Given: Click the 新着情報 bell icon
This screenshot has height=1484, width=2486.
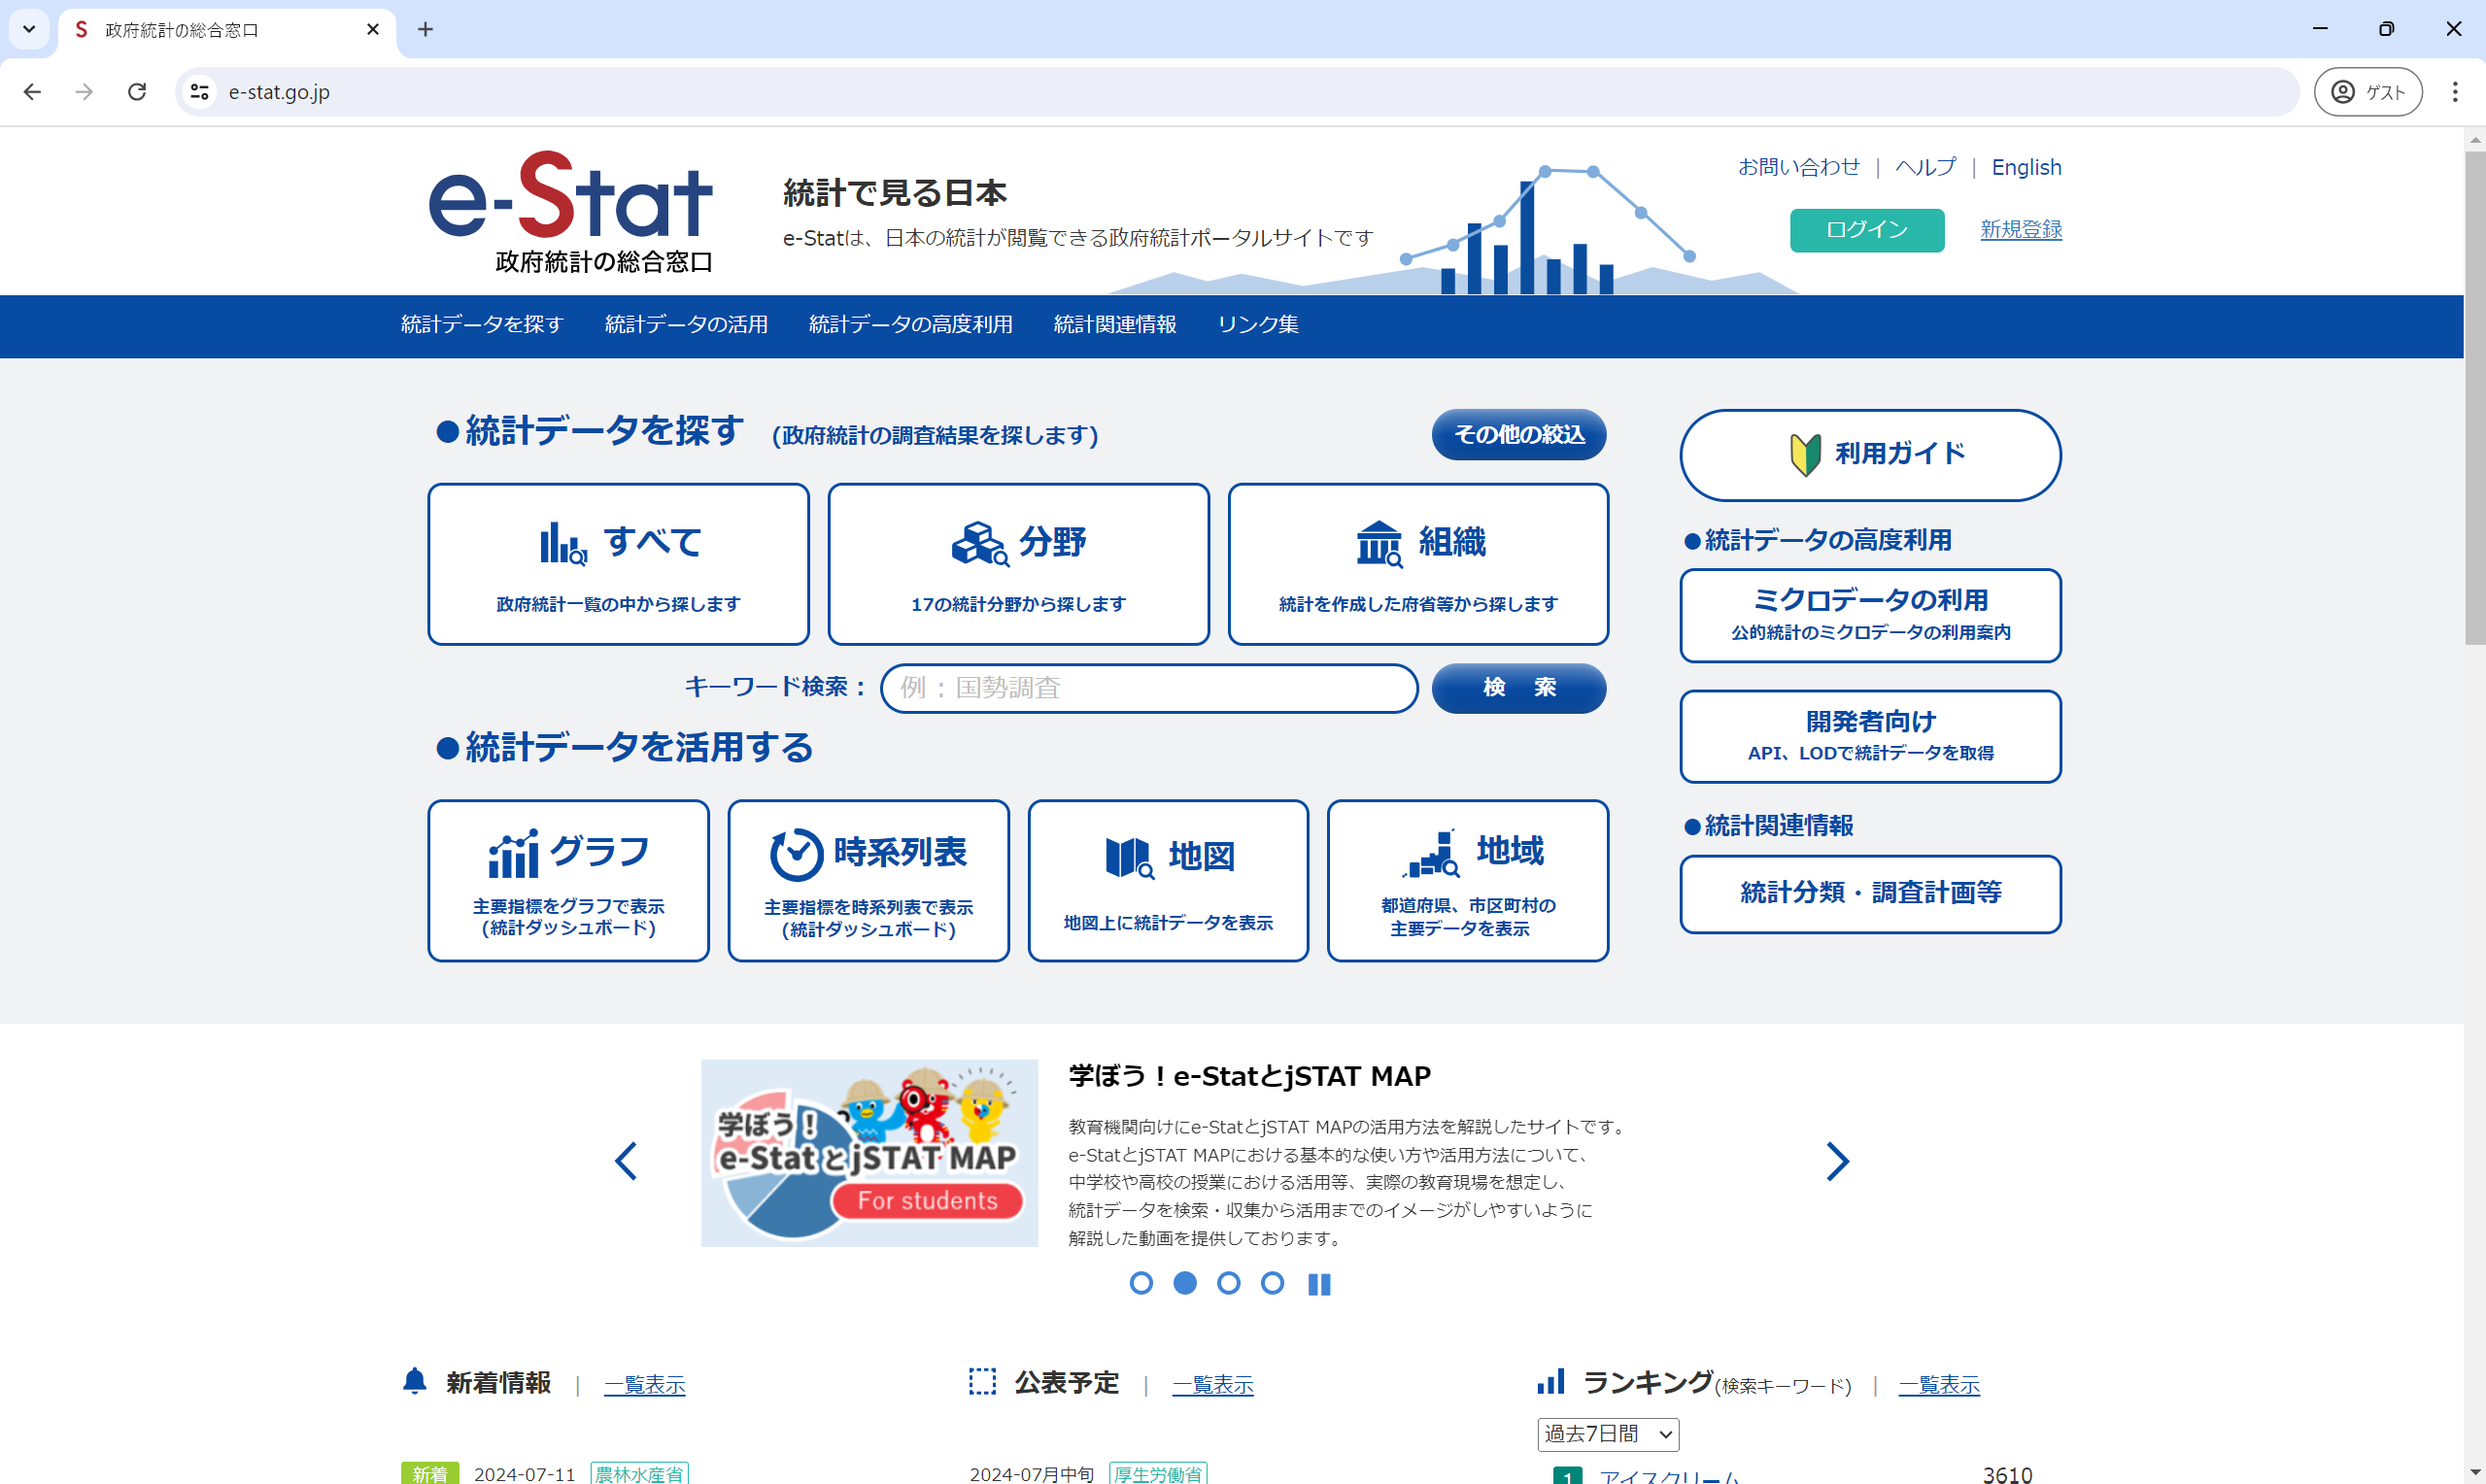Looking at the screenshot, I should coord(415,1381).
